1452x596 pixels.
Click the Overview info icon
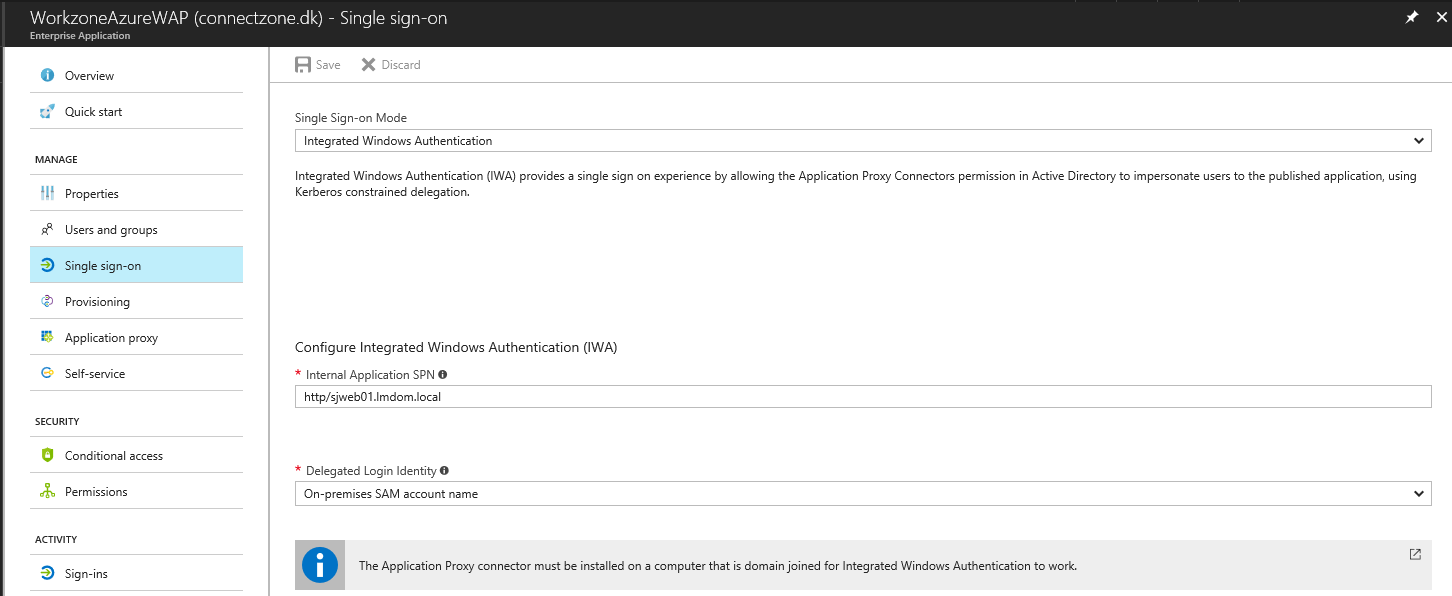click(47, 75)
